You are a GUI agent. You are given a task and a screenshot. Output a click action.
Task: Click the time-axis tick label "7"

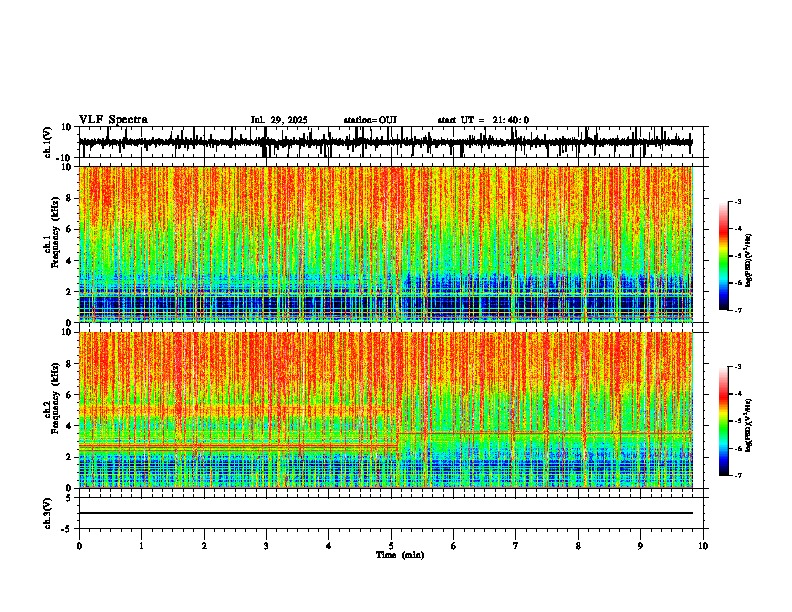[516, 546]
